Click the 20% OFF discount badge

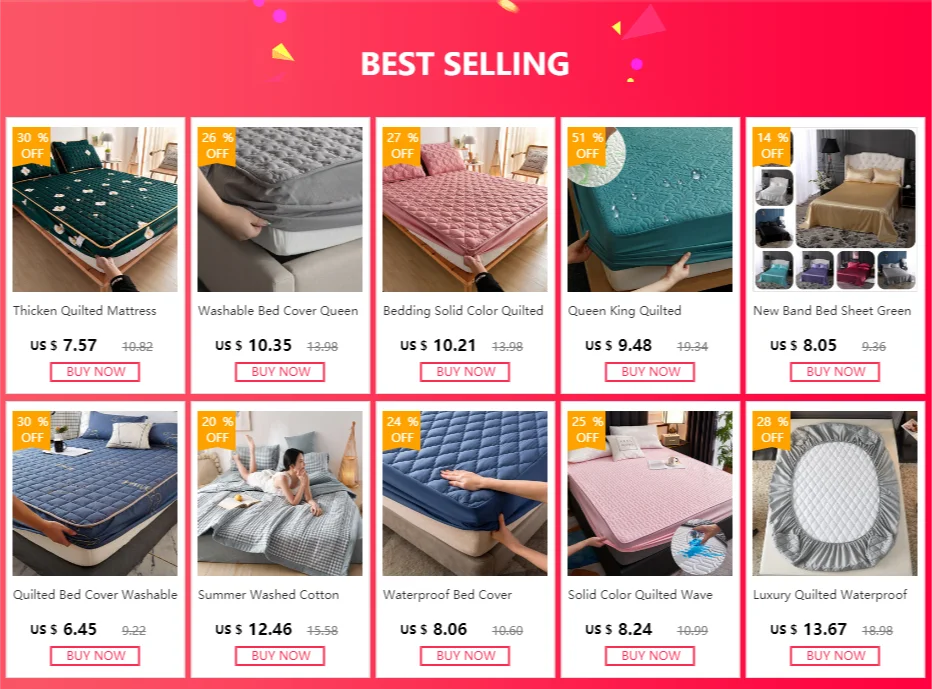(x=217, y=429)
